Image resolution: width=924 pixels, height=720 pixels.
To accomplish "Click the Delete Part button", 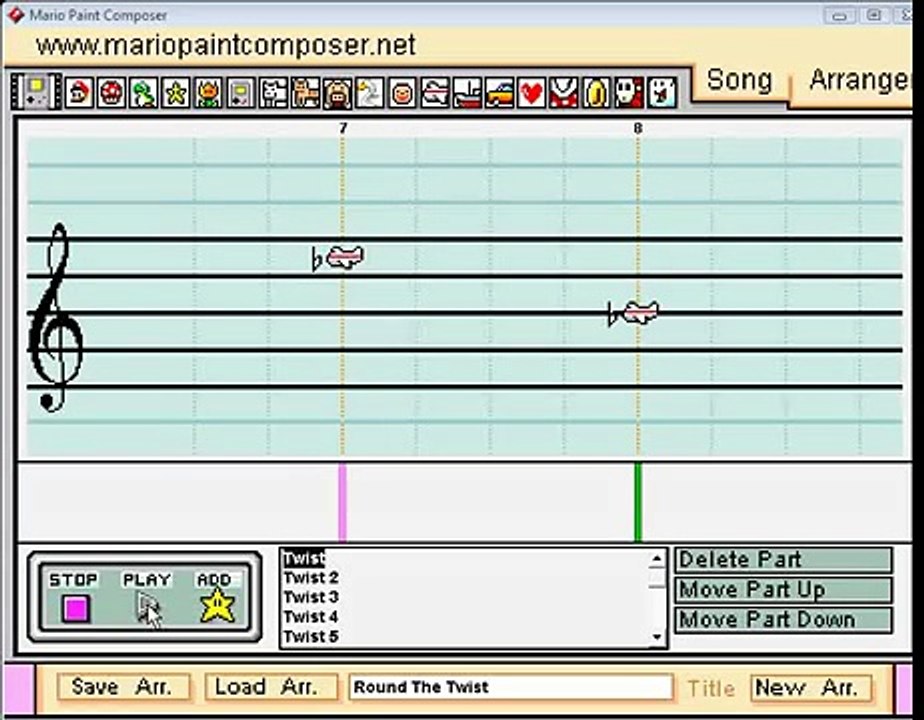I will point(783,560).
